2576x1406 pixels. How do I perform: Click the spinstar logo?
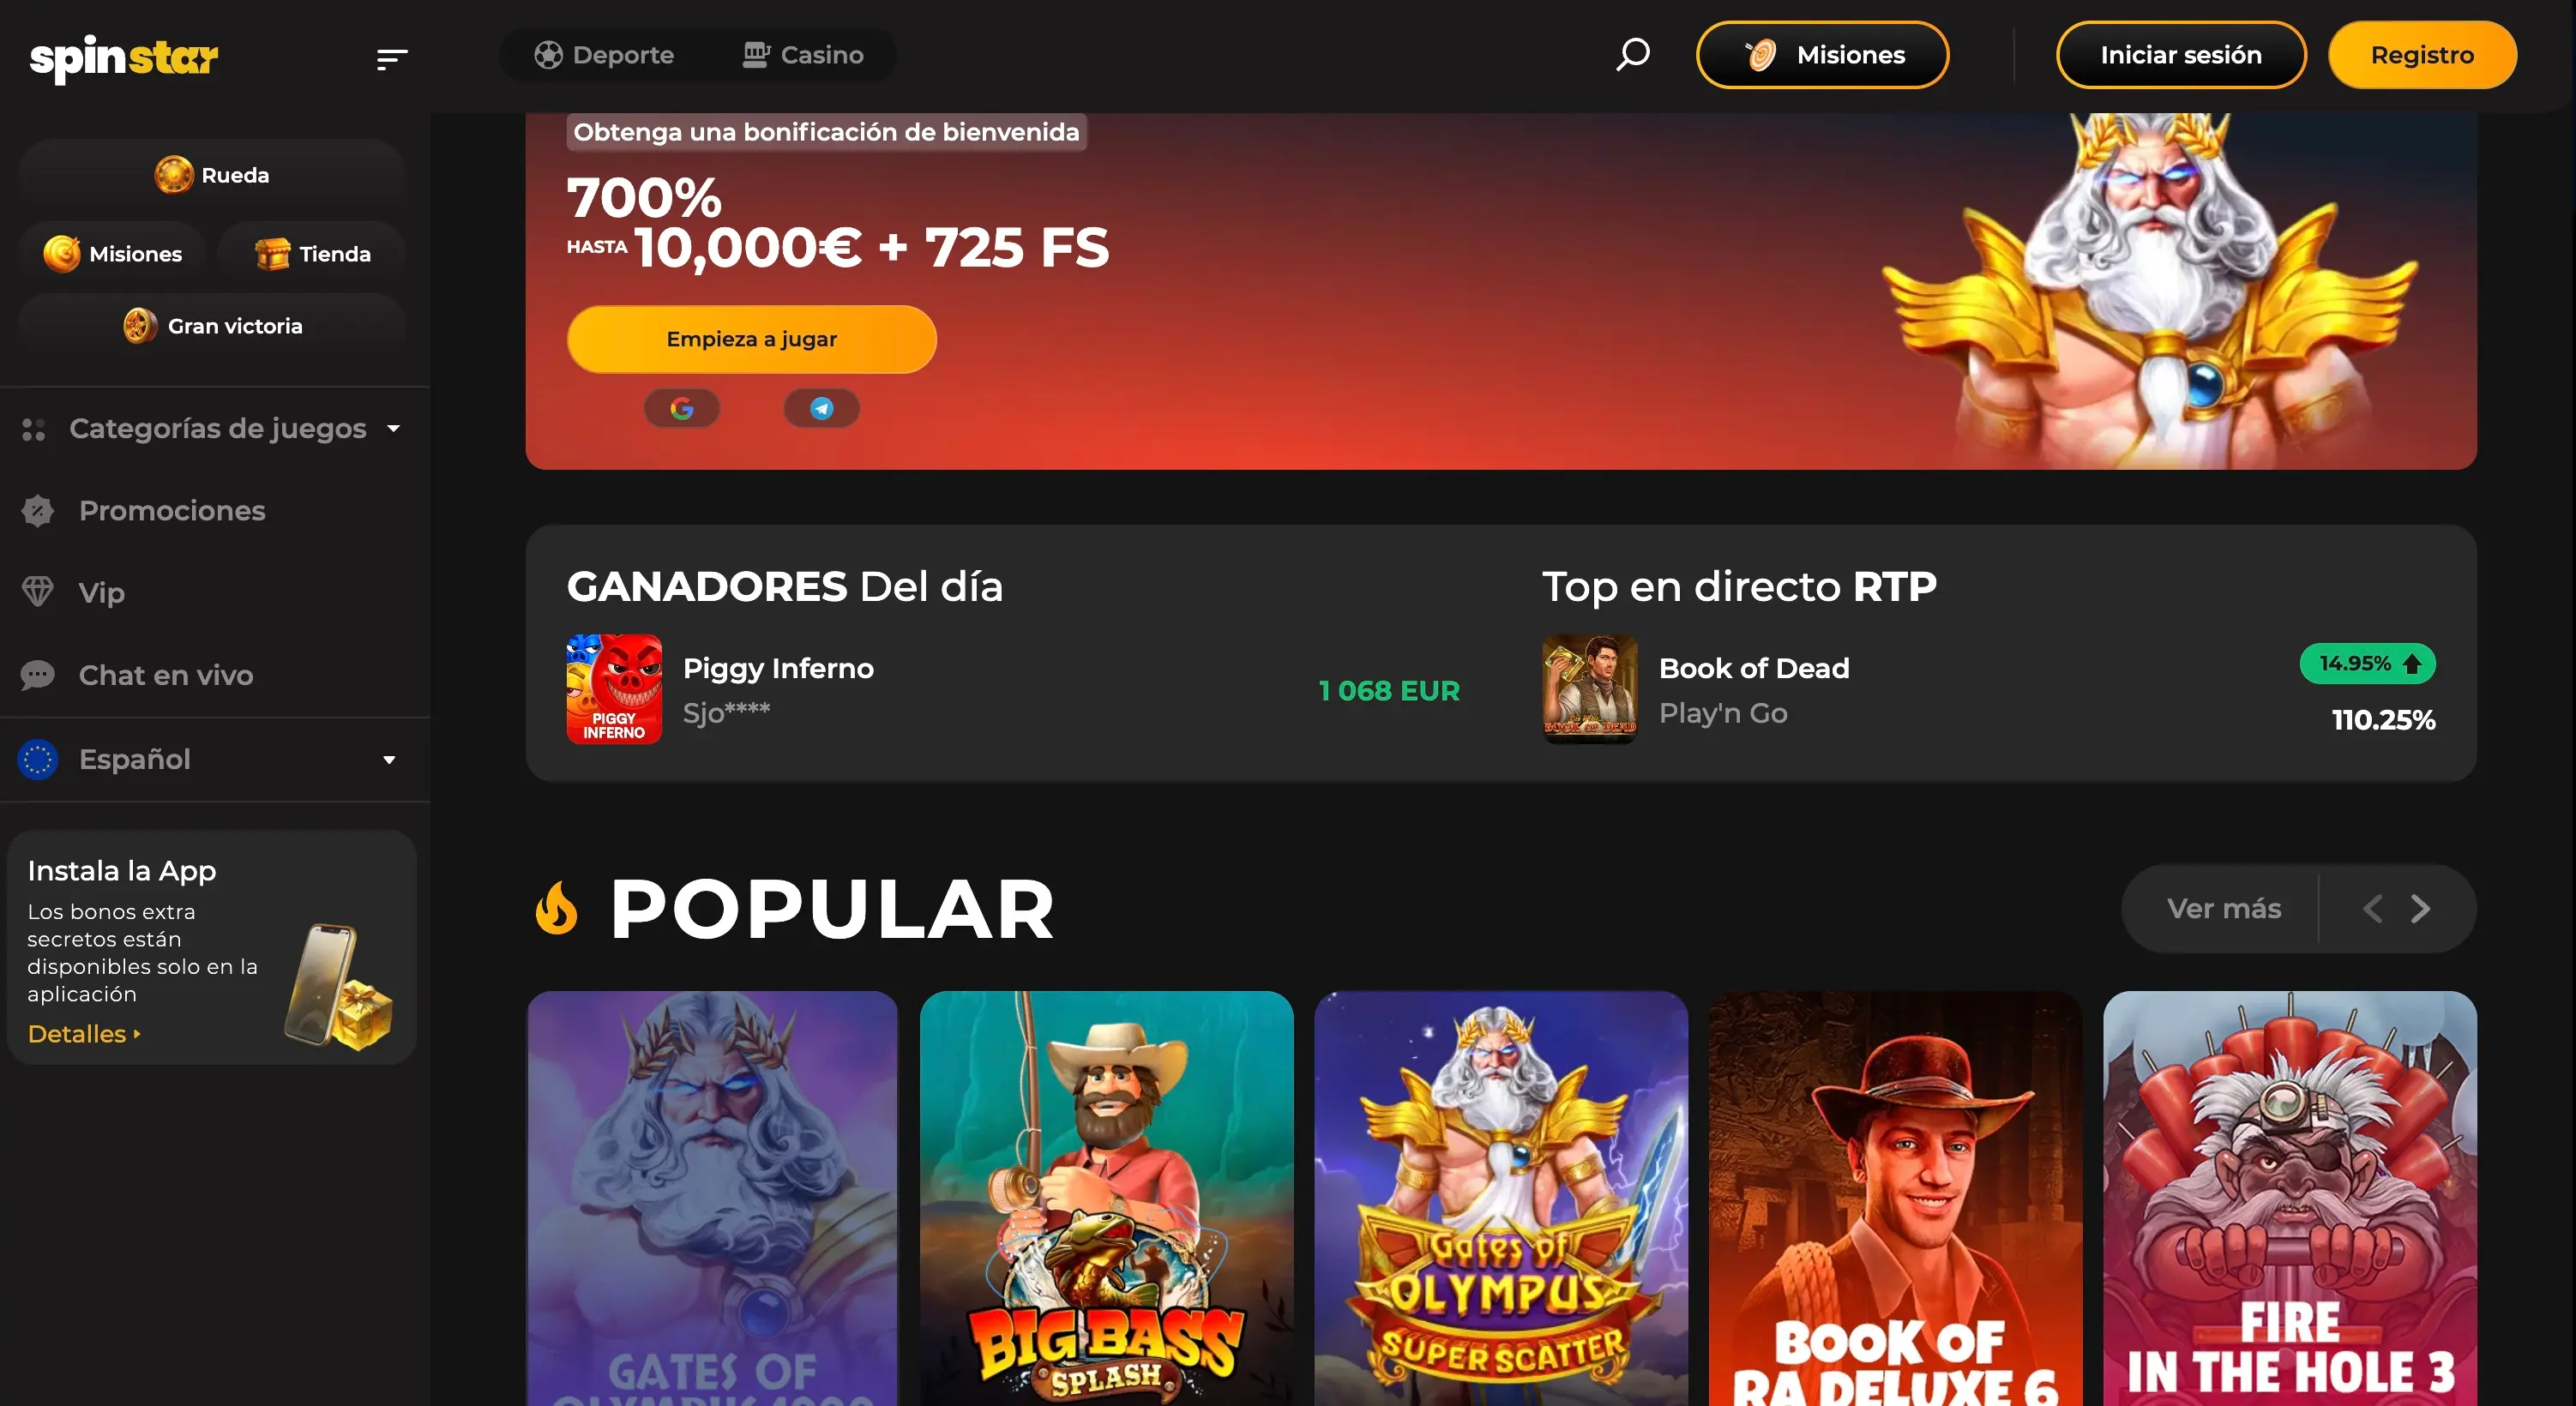tap(124, 58)
